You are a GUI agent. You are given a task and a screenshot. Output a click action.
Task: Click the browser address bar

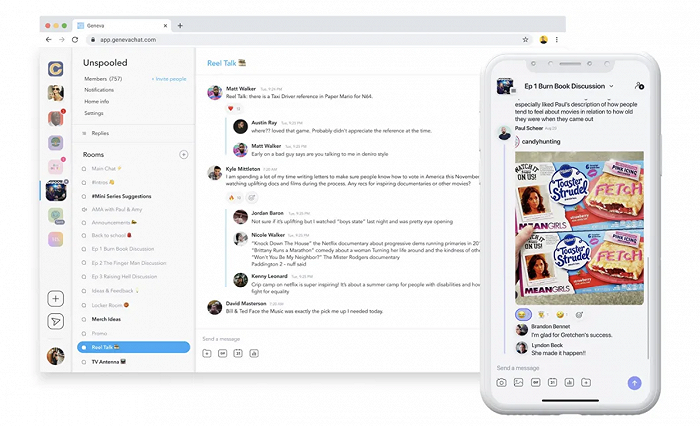[x=308, y=40]
